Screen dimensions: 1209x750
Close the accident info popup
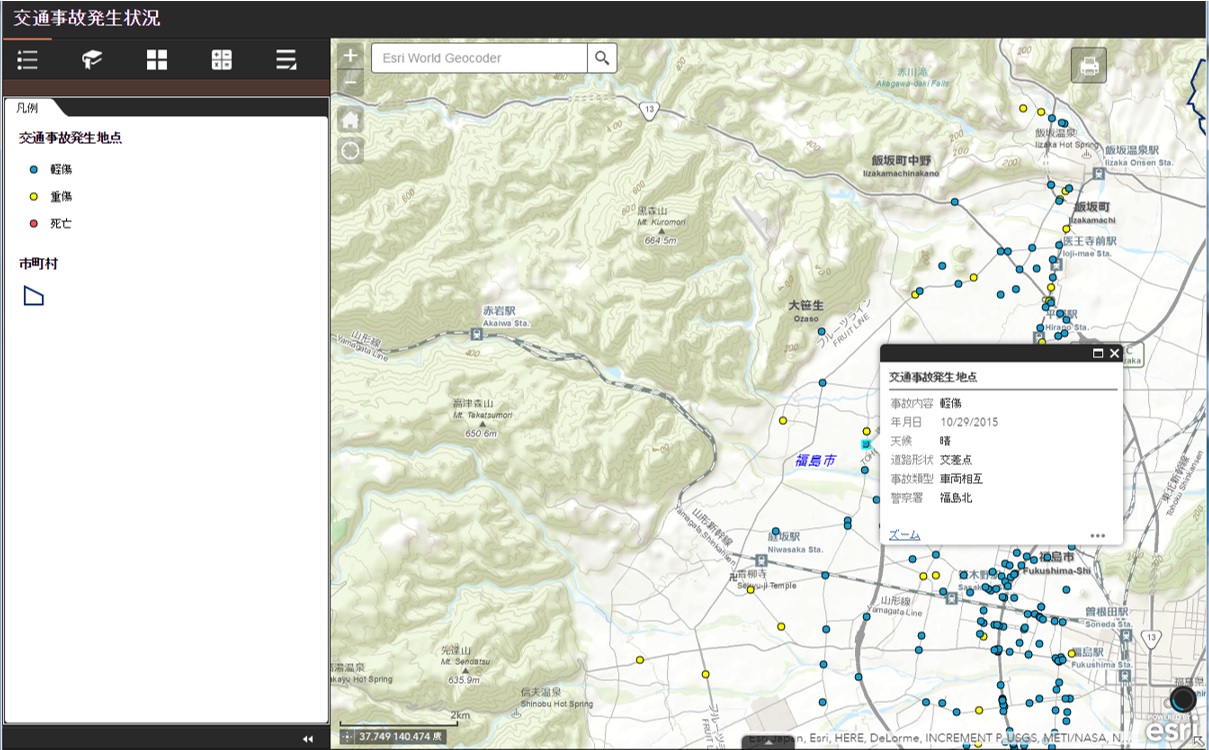click(x=1114, y=354)
